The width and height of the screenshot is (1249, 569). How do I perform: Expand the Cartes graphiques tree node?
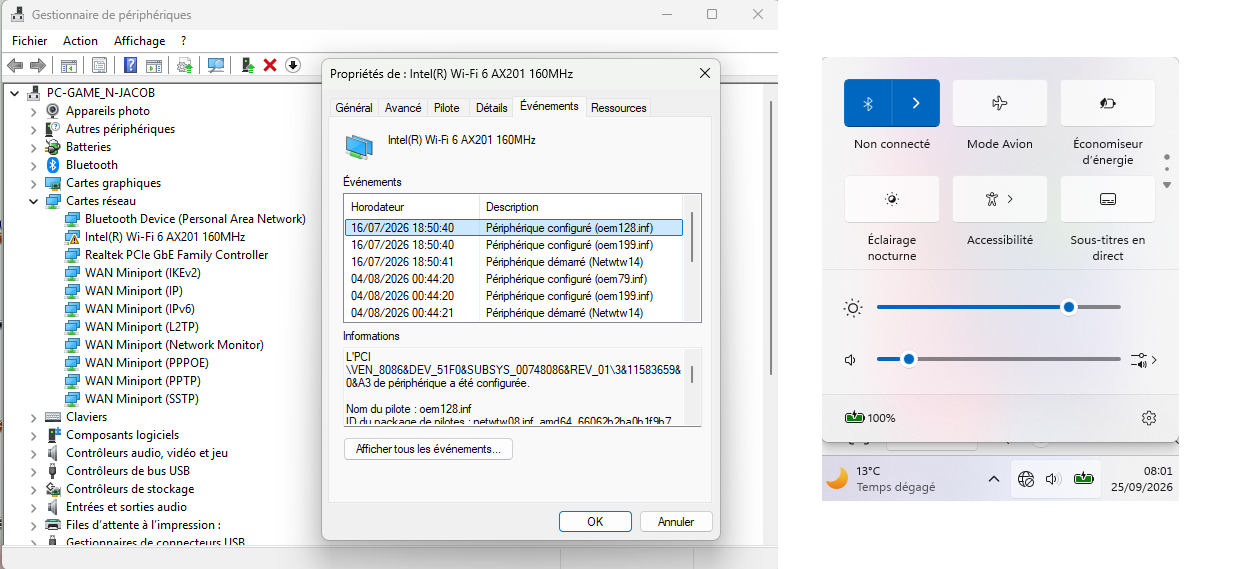coord(33,183)
